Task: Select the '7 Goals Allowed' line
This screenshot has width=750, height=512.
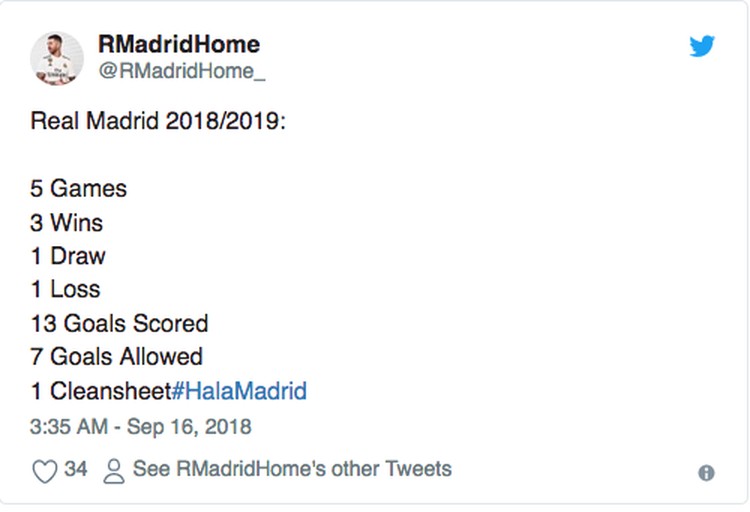Action: click(x=116, y=357)
